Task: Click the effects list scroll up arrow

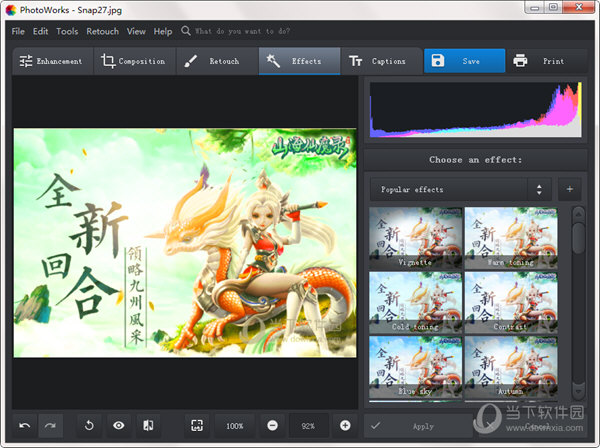Action: point(579,214)
